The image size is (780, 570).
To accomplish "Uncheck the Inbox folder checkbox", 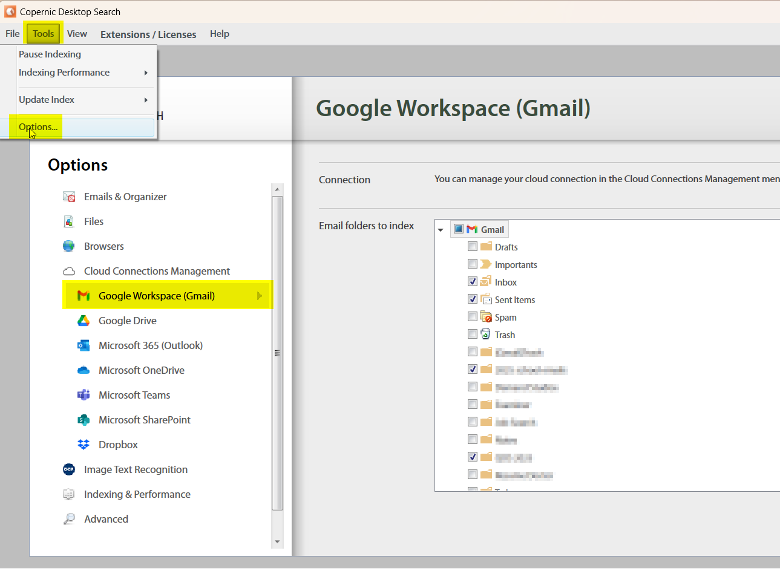I will [x=473, y=282].
